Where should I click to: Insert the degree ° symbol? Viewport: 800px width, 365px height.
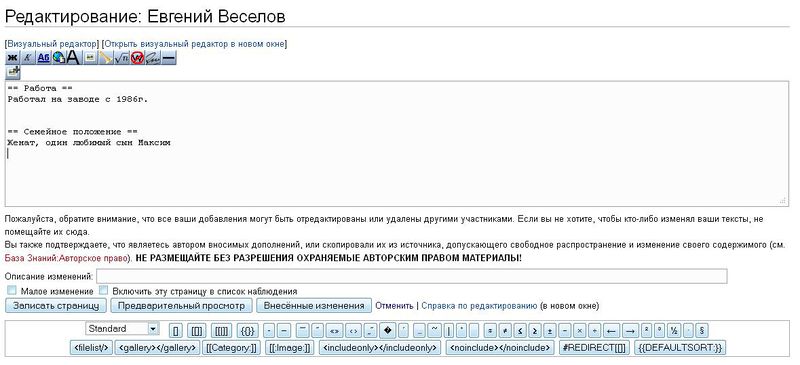(x=660, y=331)
